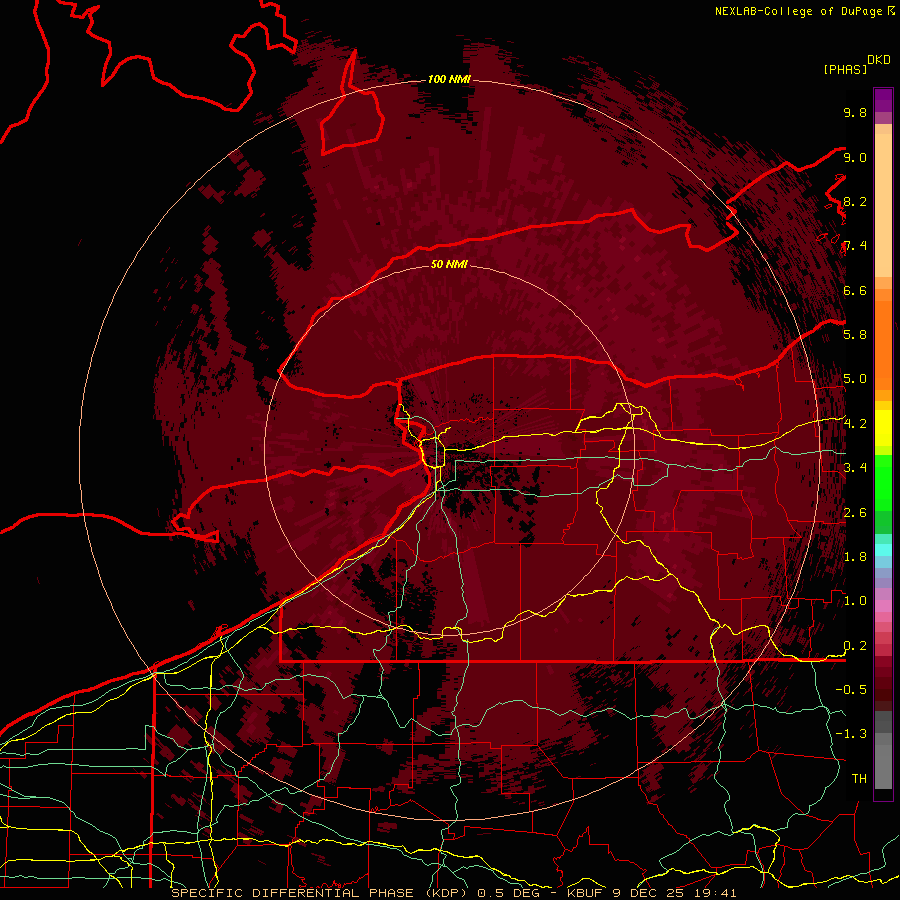Click the TH legend label

point(859,778)
